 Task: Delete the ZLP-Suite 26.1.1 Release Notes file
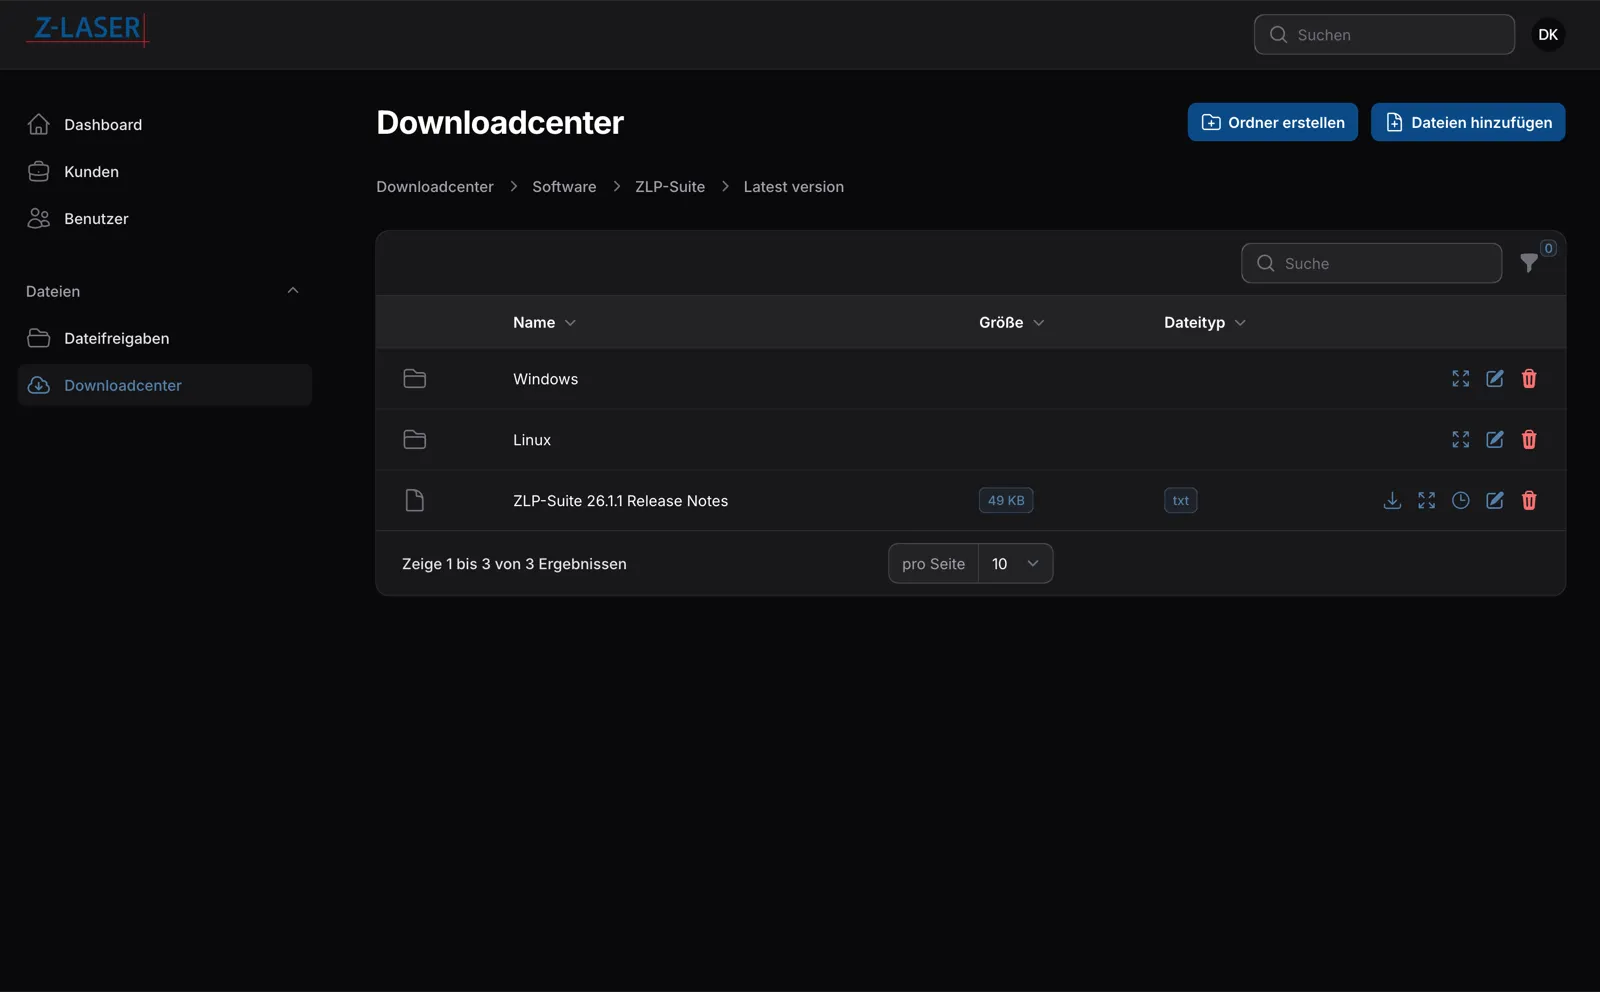pyautogui.click(x=1529, y=500)
